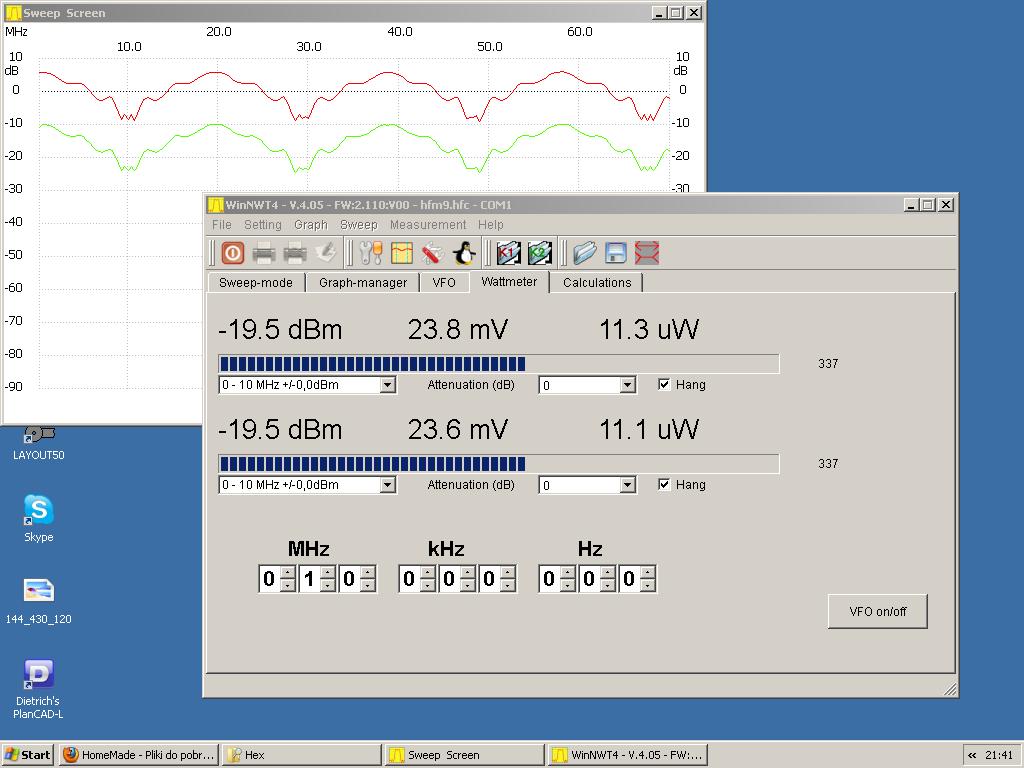Click the K2 channel toolbar icon
Screen dimensions: 1024x768
coord(540,253)
